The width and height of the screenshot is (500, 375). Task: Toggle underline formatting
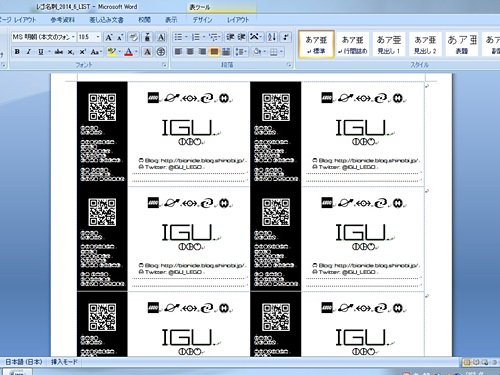pos(41,52)
